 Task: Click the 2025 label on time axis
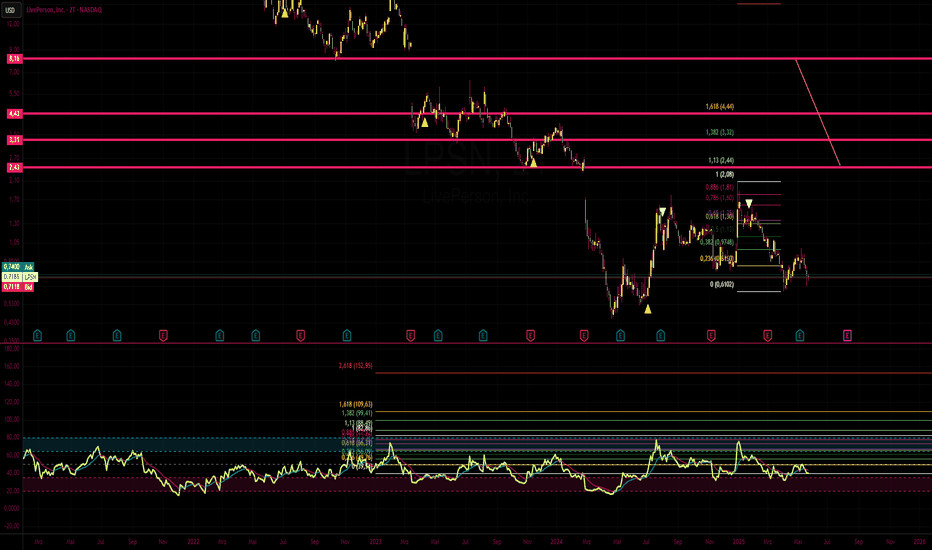(739, 542)
